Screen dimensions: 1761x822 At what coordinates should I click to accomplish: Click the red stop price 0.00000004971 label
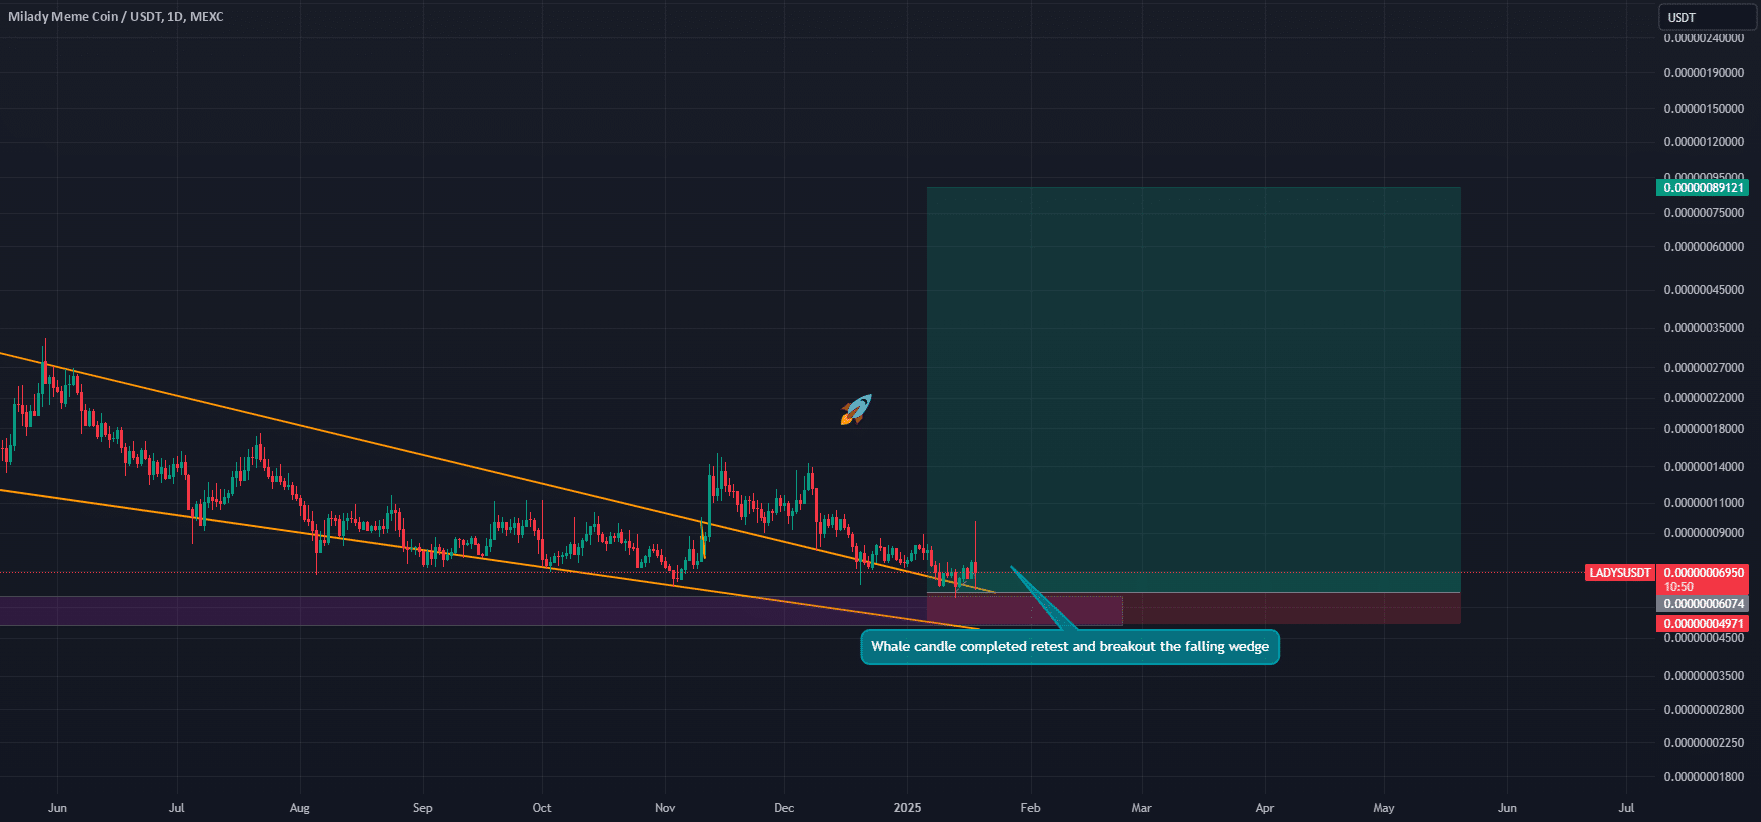pos(1703,624)
